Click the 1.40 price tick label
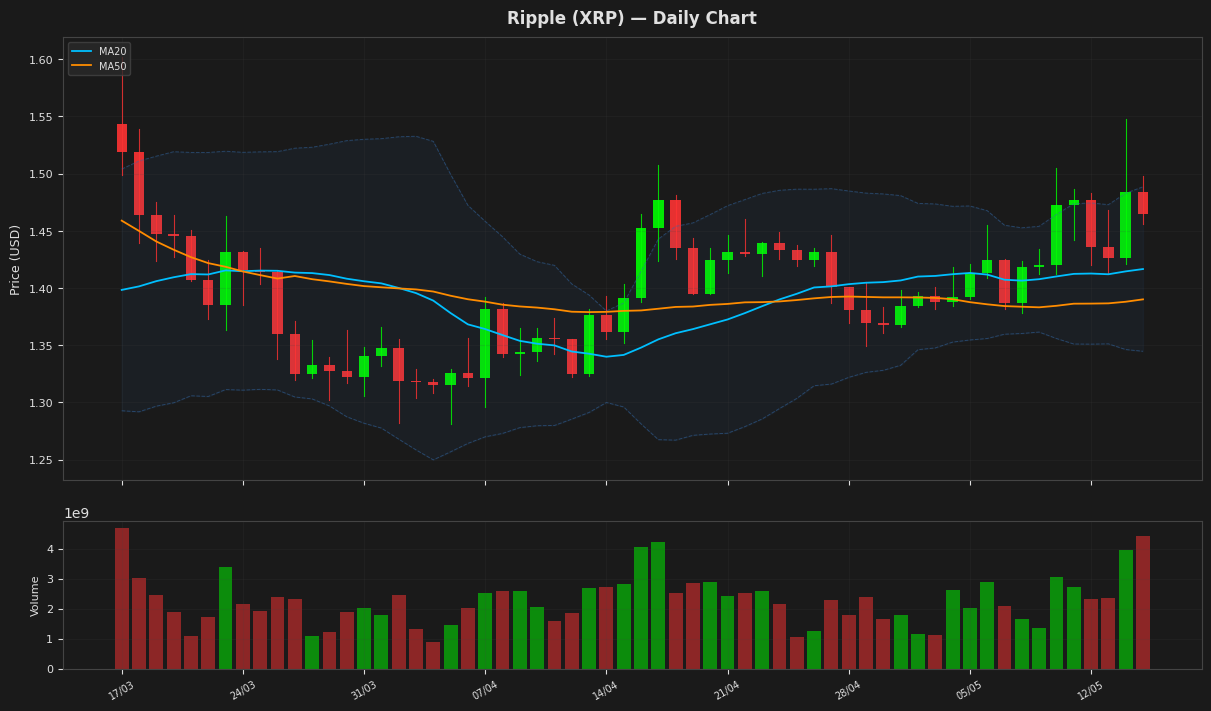 tap(40, 289)
